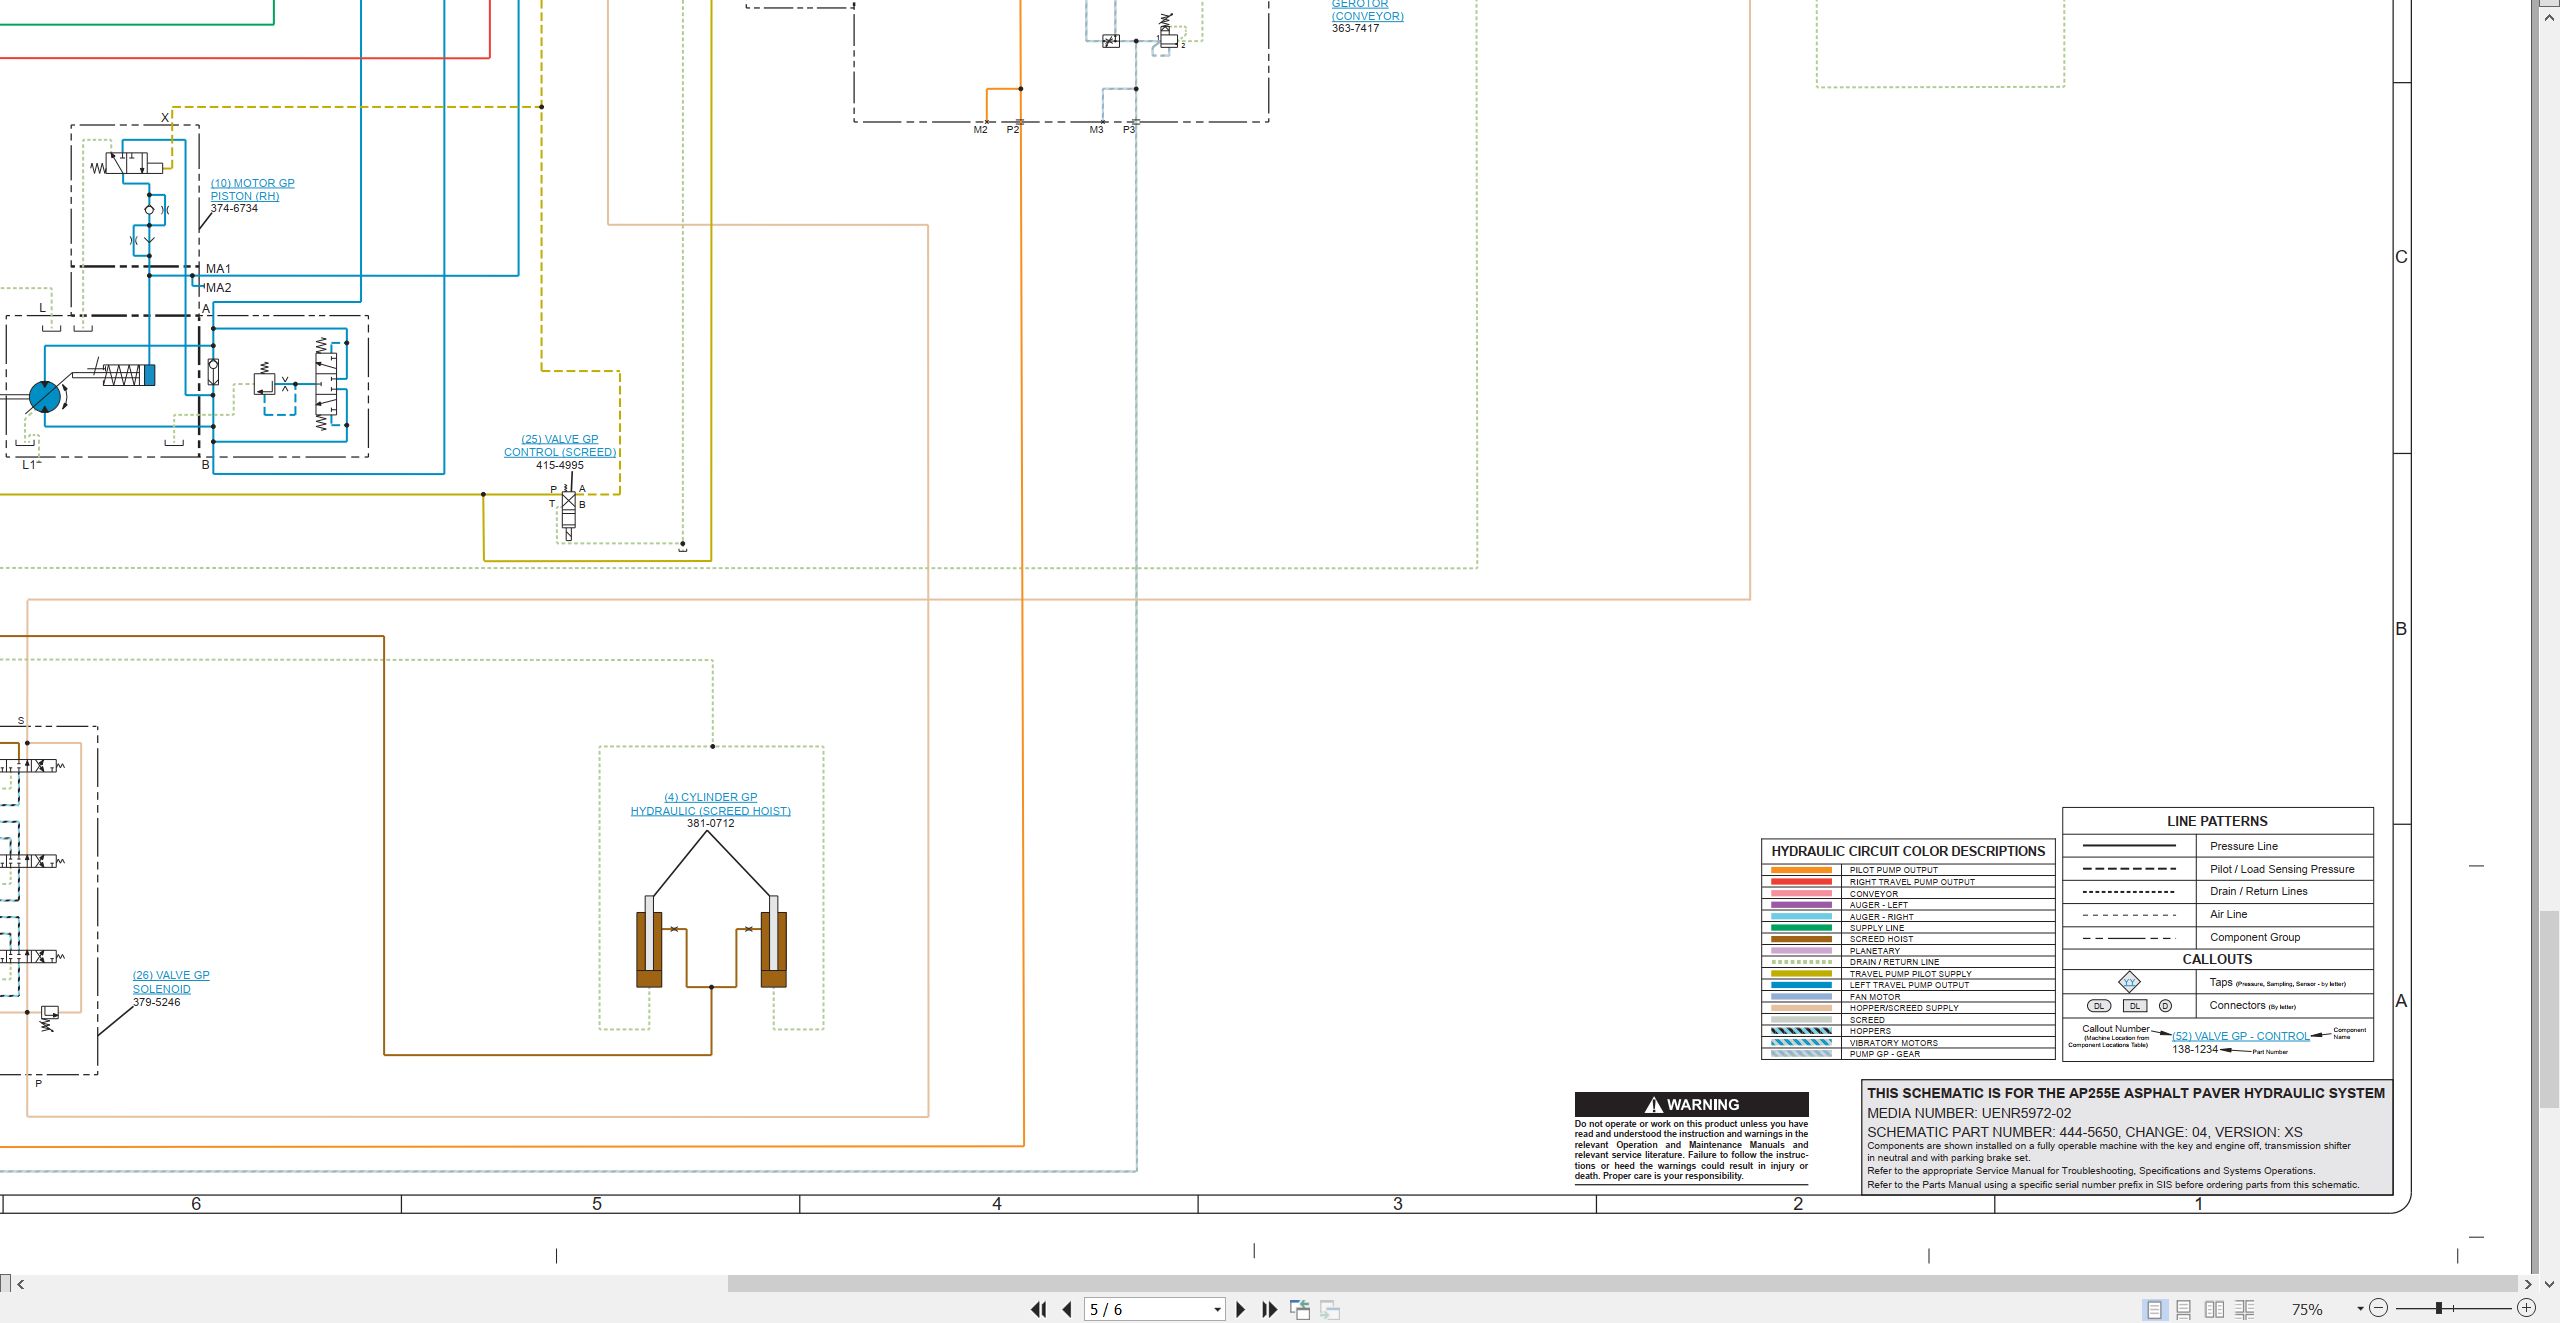The height and width of the screenshot is (1323, 2560).
Task: Go to the first page
Action: coord(1039,1309)
